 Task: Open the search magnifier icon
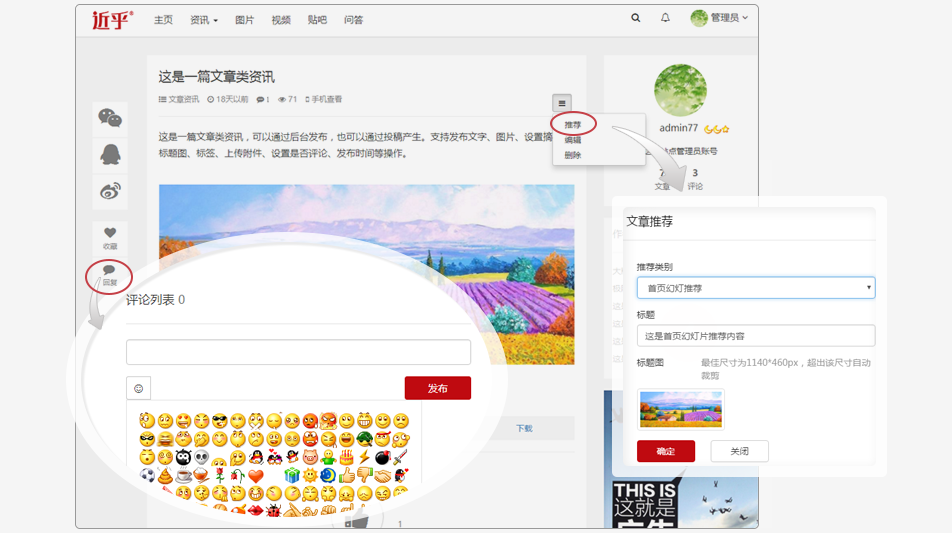(x=636, y=18)
